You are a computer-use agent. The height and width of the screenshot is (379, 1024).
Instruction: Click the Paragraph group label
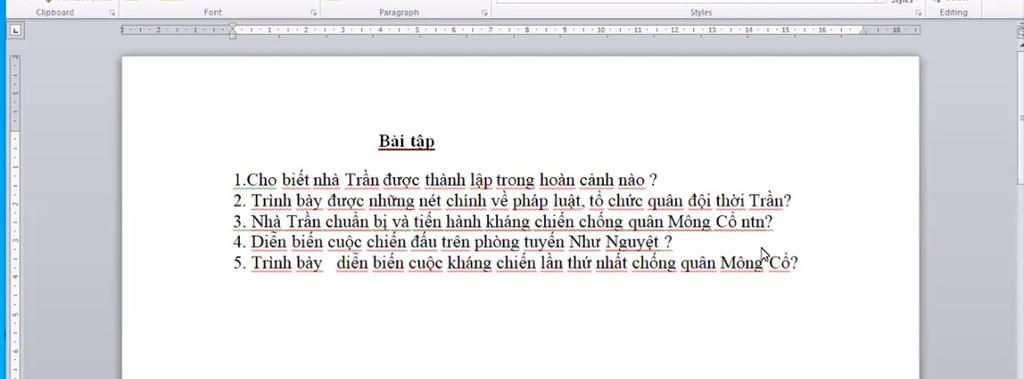[x=399, y=12]
